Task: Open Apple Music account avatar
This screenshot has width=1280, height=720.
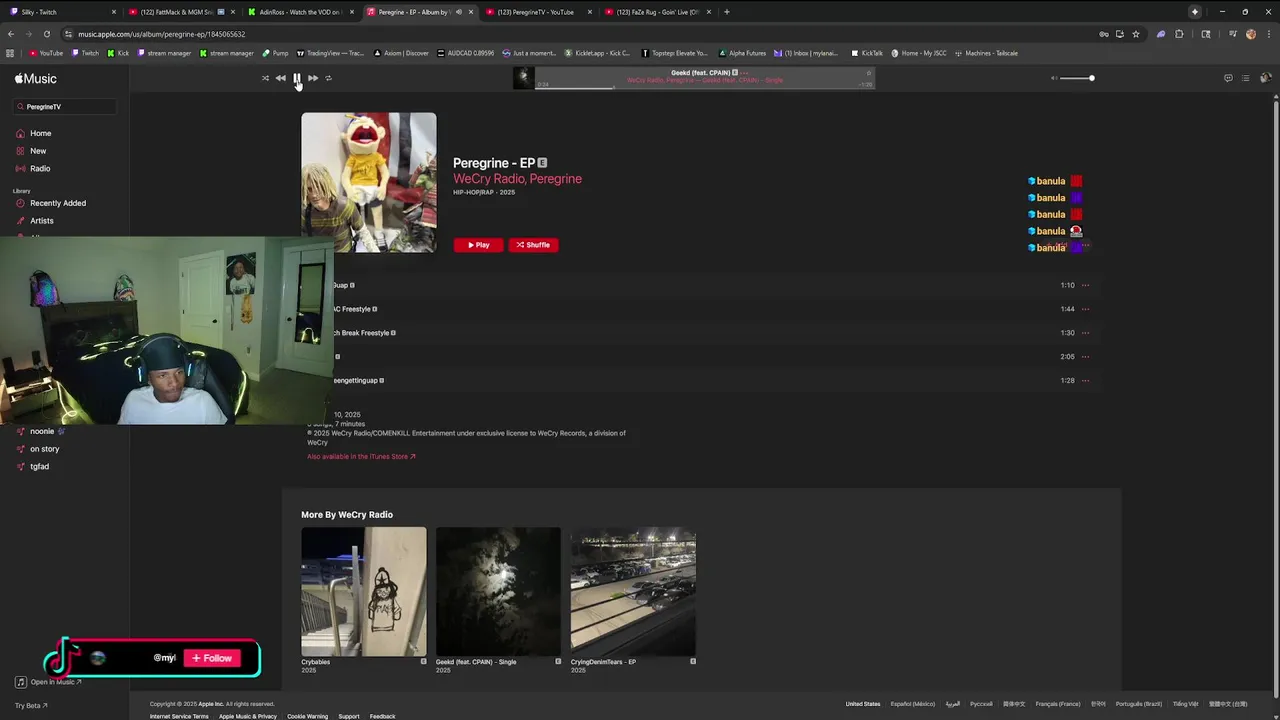Action: [x=1265, y=78]
